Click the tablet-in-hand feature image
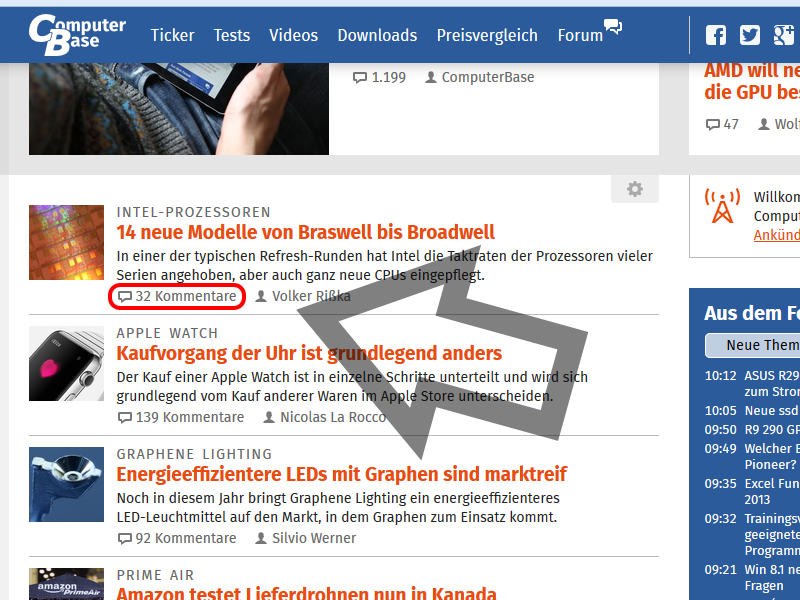 click(179, 109)
